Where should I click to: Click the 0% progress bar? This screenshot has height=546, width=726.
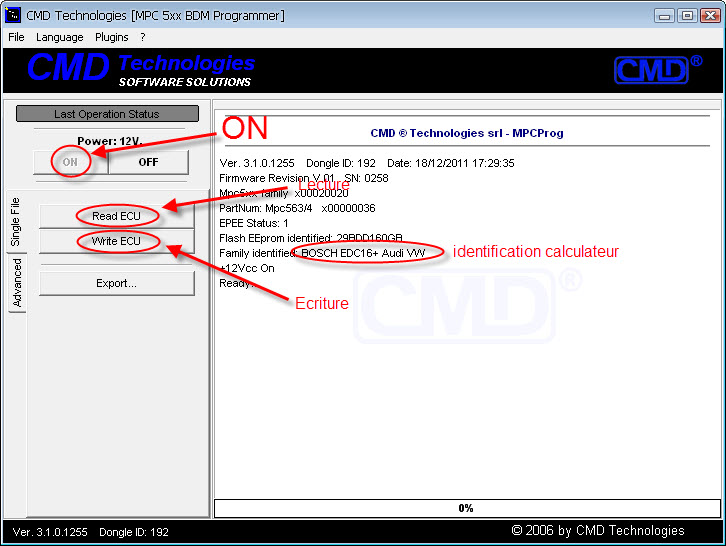click(x=466, y=508)
